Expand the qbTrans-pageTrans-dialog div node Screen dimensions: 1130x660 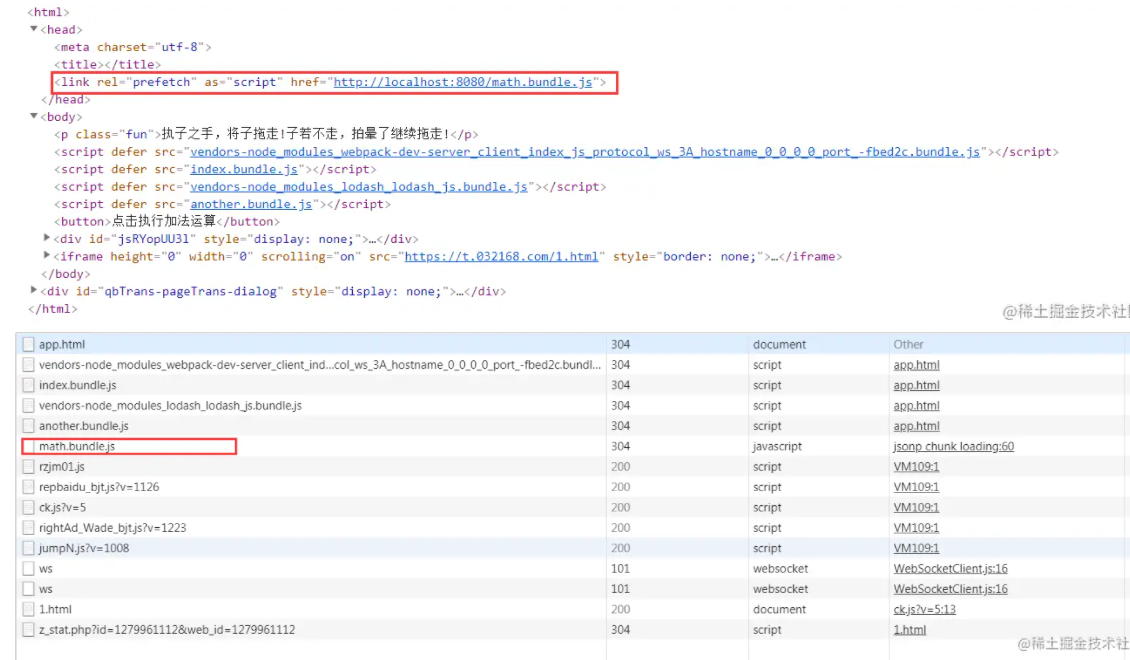click(33, 290)
